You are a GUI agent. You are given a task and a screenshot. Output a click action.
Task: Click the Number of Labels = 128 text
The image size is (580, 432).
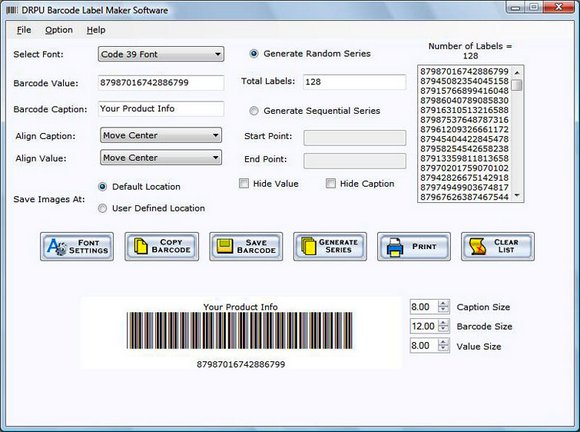pyautogui.click(x=470, y=51)
